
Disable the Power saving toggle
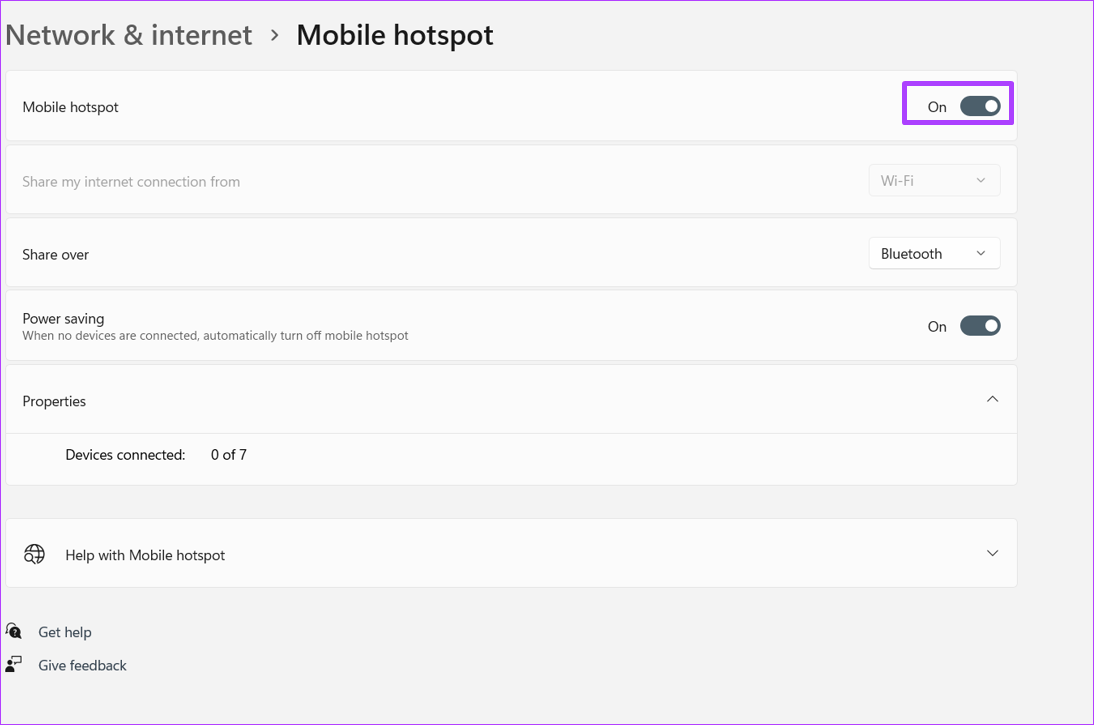[x=980, y=326]
